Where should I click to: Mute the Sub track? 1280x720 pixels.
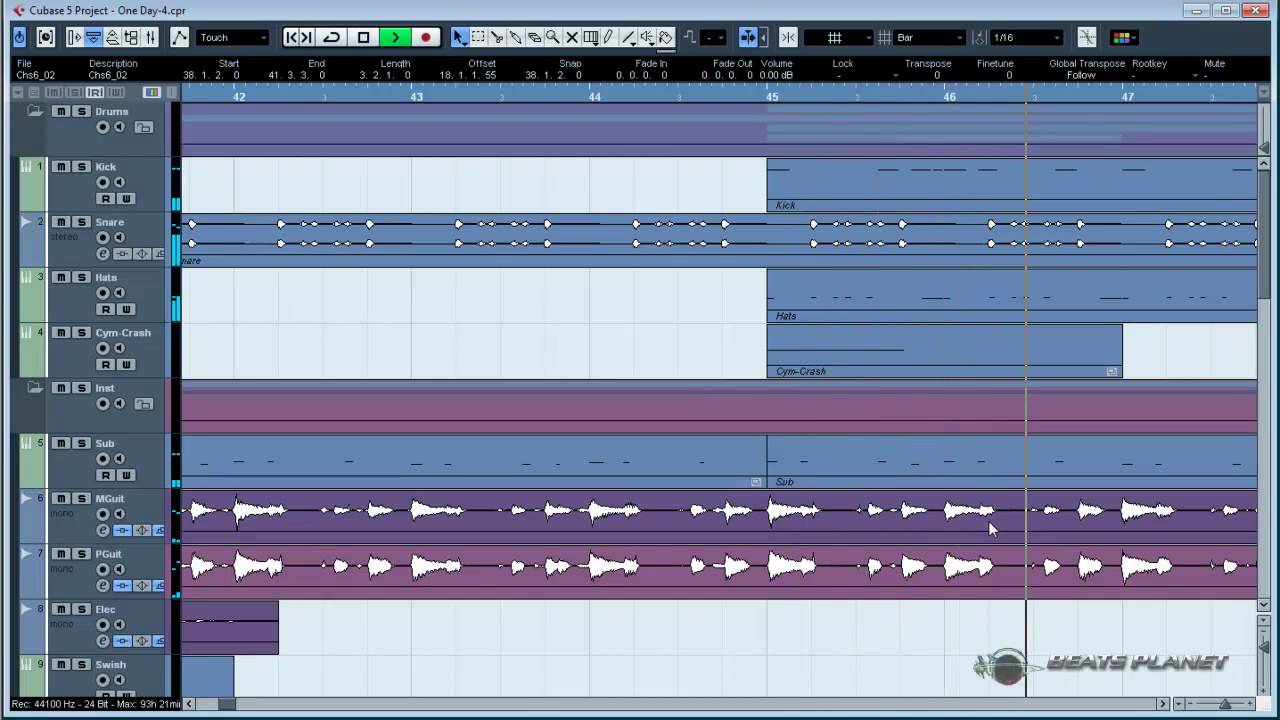61,443
